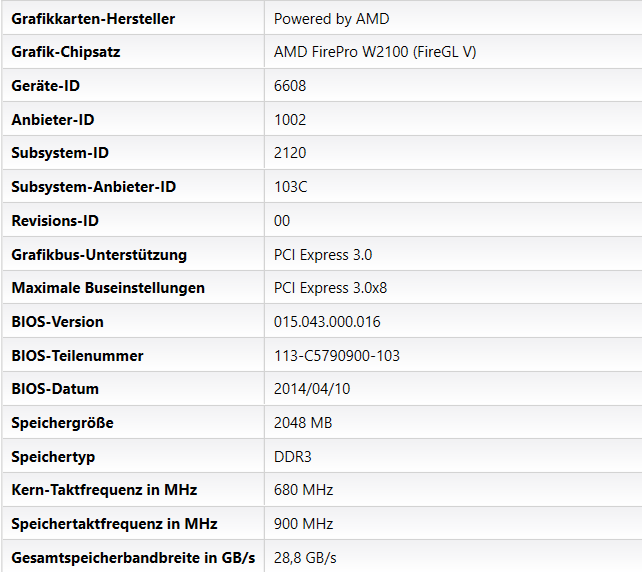Select the 'PCI Express 3.0x8' value
Screen dimensions: 642x572
[330, 288]
